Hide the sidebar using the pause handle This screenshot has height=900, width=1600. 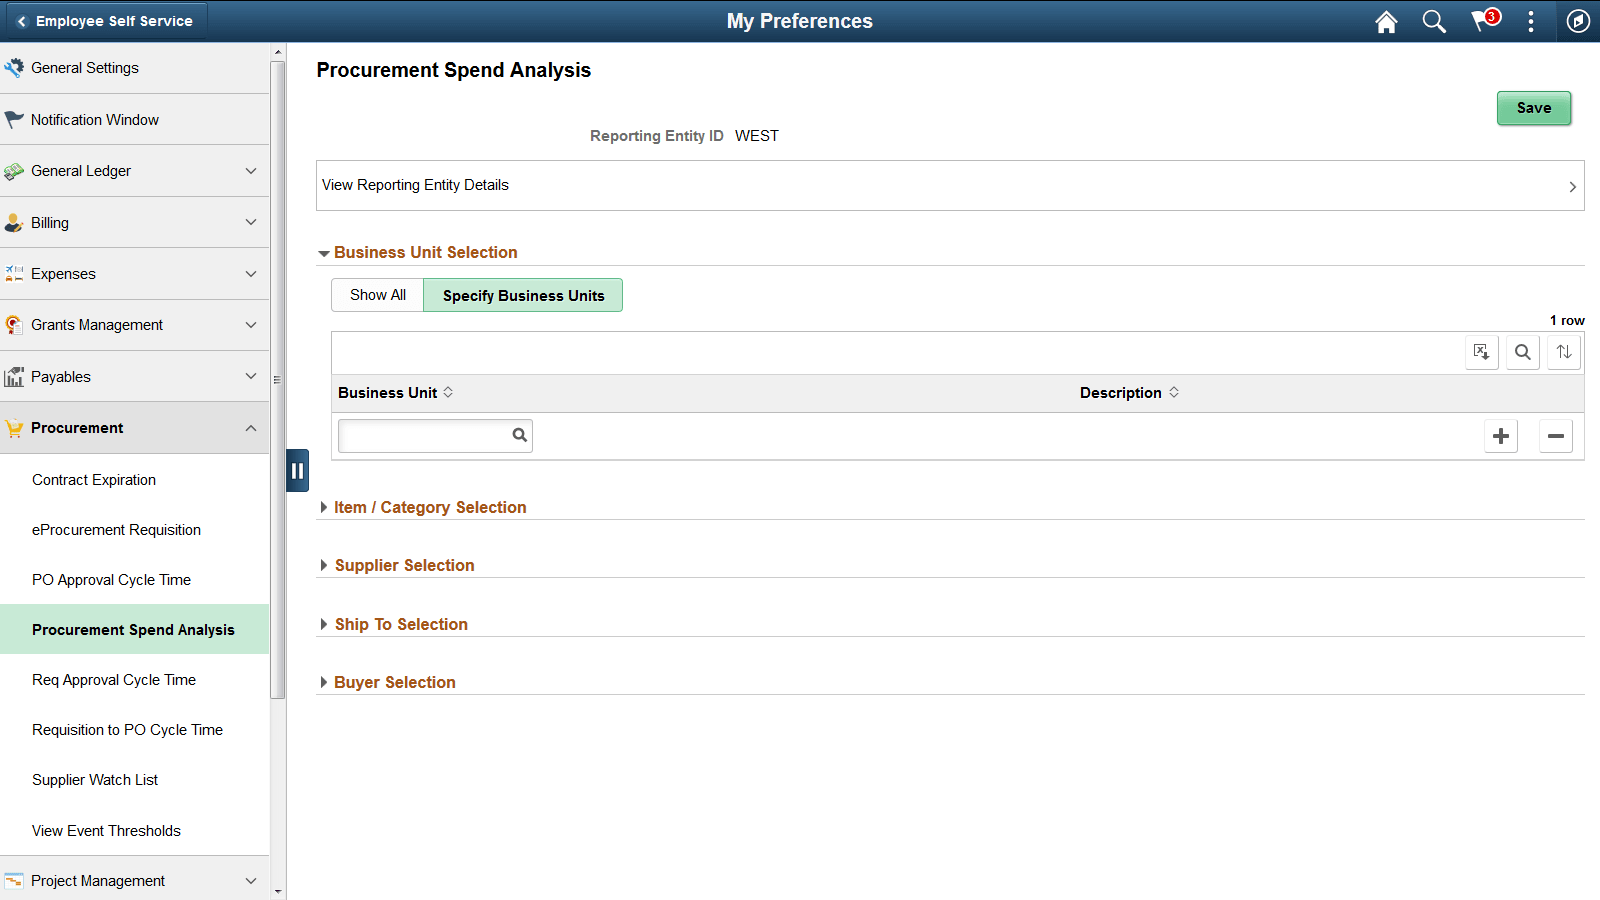tap(297, 470)
